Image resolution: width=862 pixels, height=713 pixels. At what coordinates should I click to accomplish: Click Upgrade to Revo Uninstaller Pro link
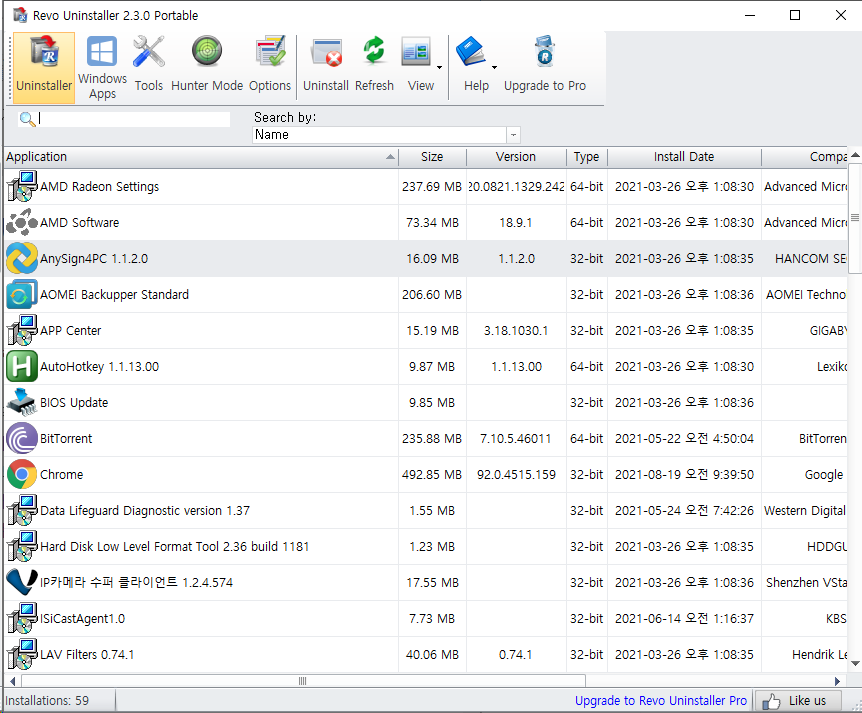coord(661,701)
